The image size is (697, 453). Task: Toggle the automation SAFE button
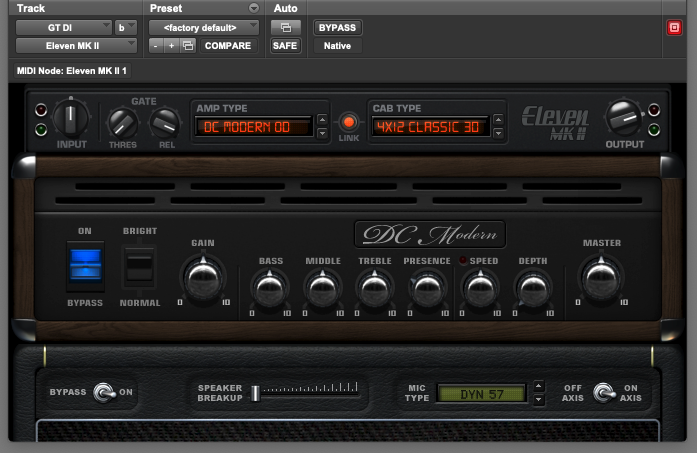[285, 46]
